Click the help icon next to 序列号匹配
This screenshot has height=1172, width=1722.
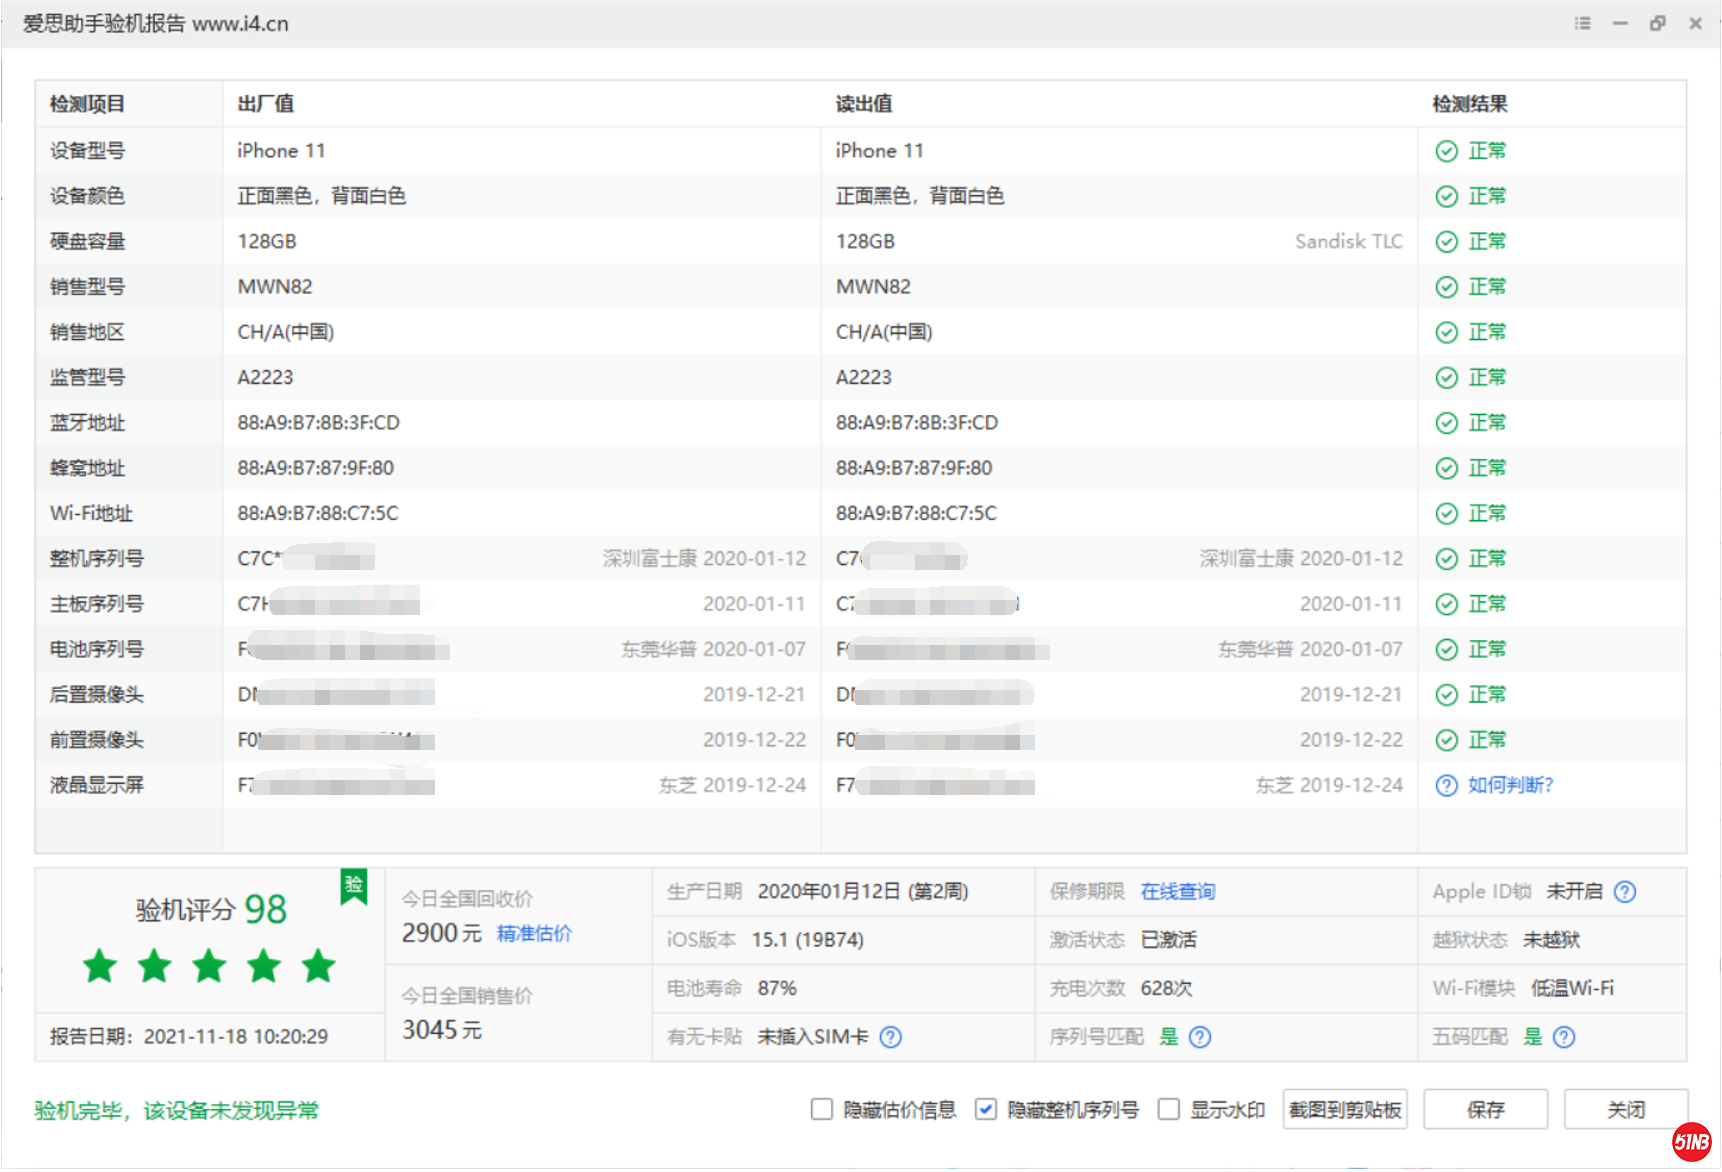1200,1037
